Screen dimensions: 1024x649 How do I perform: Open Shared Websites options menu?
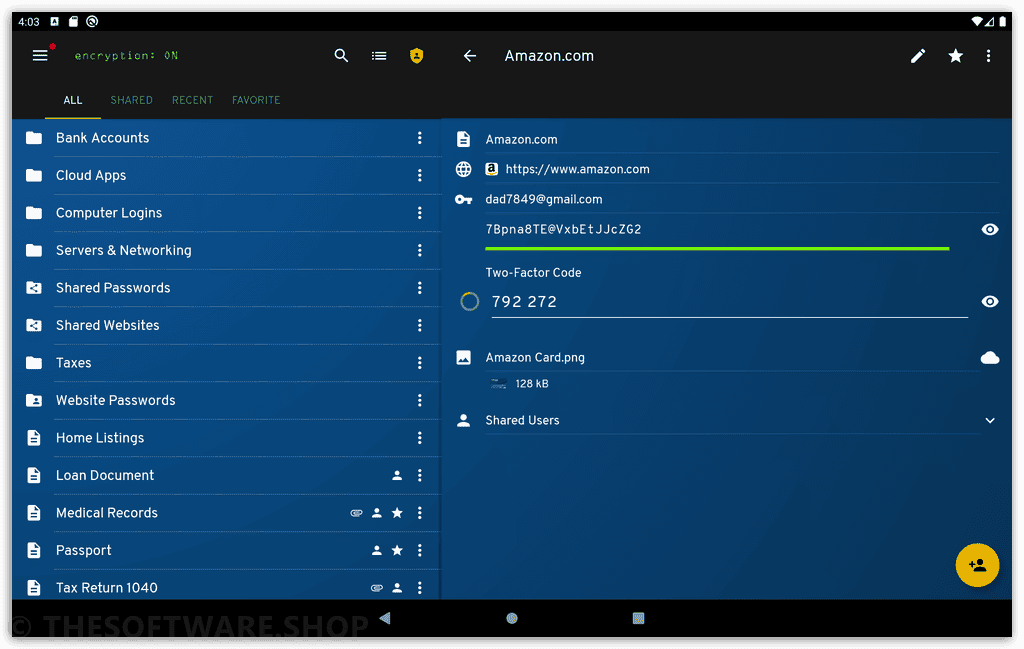click(x=419, y=325)
